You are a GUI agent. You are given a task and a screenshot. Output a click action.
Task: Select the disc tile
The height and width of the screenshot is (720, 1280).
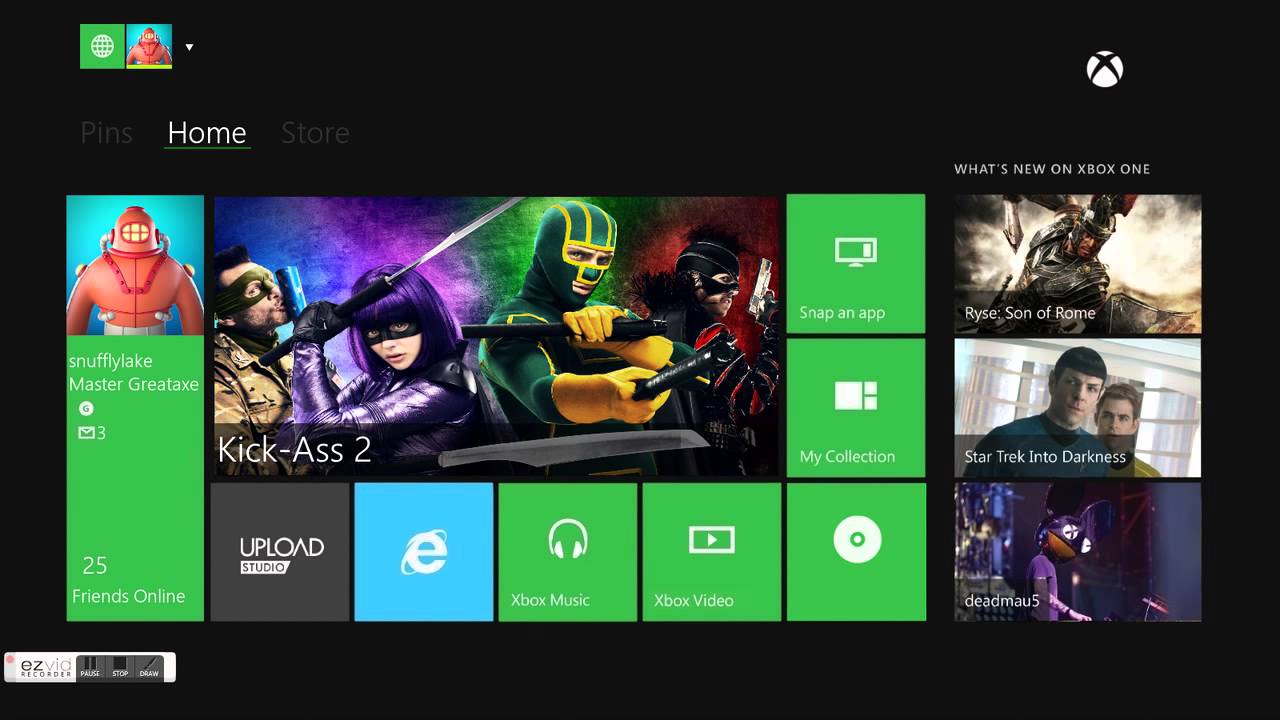click(x=856, y=552)
